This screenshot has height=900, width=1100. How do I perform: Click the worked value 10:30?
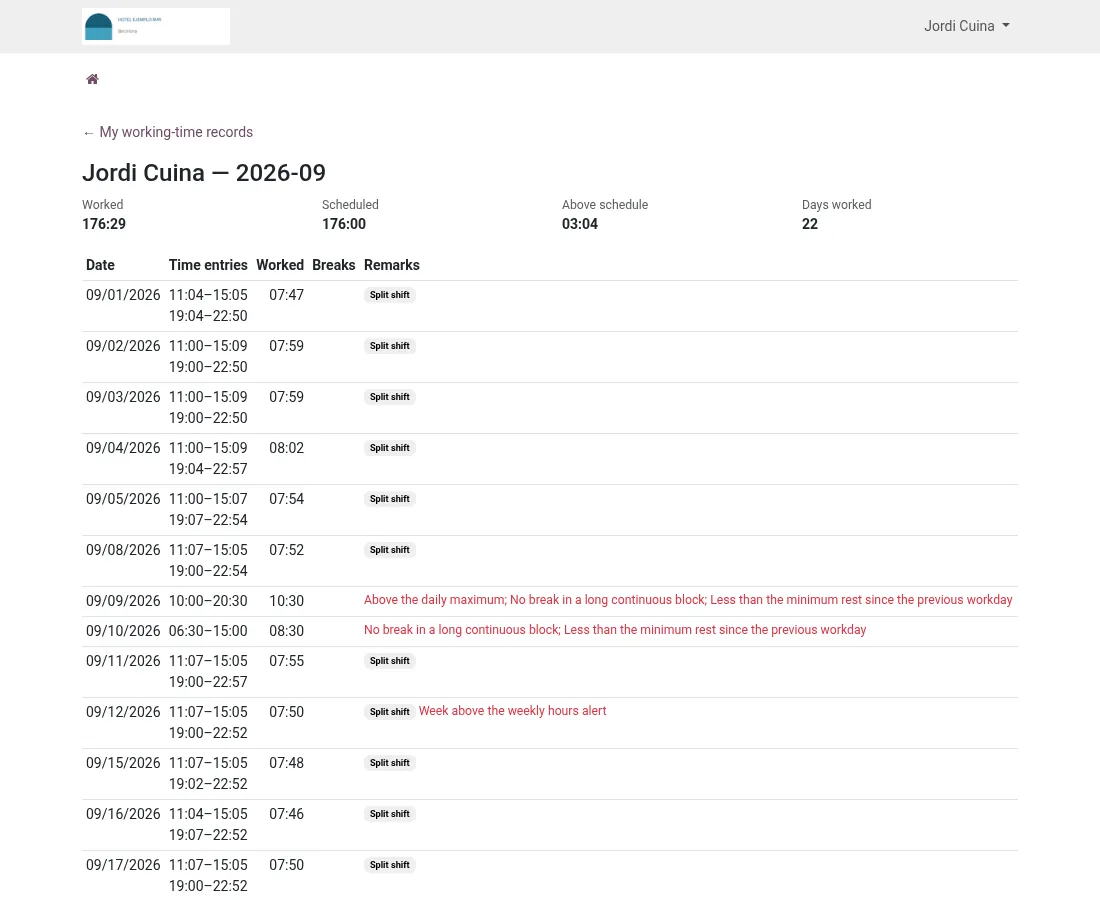point(287,601)
